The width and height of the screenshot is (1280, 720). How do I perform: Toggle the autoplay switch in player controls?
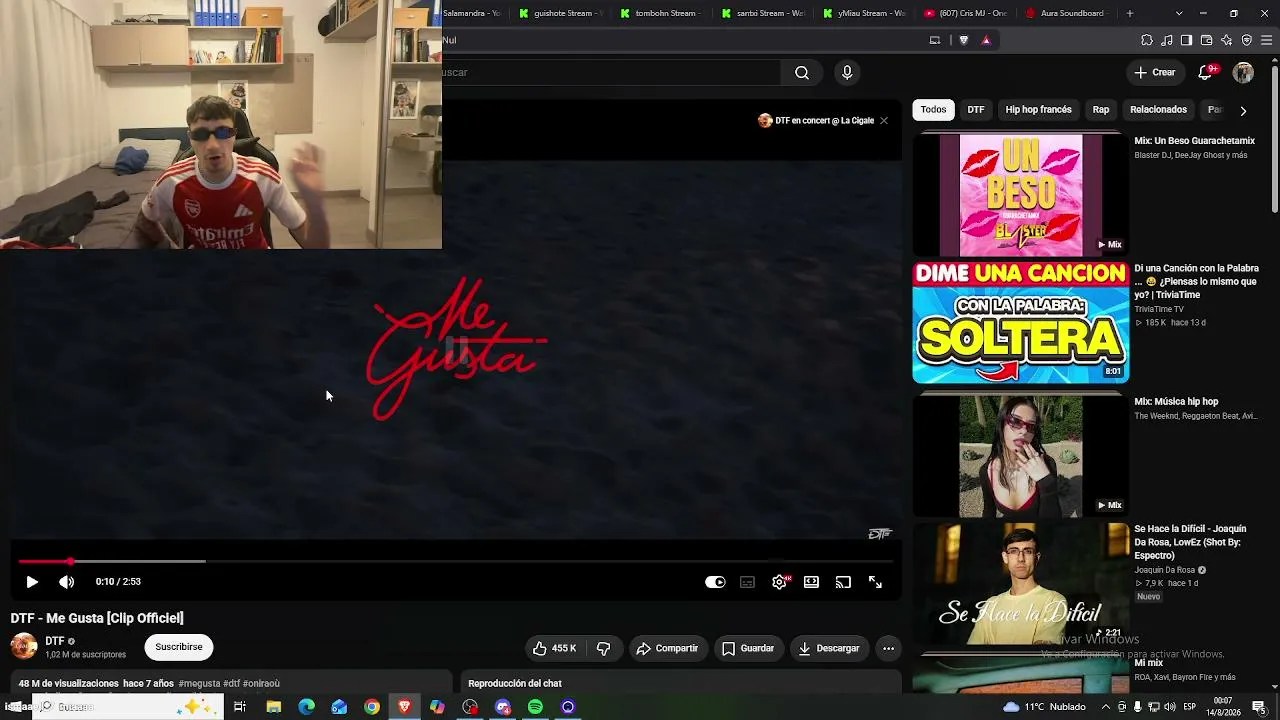point(715,582)
